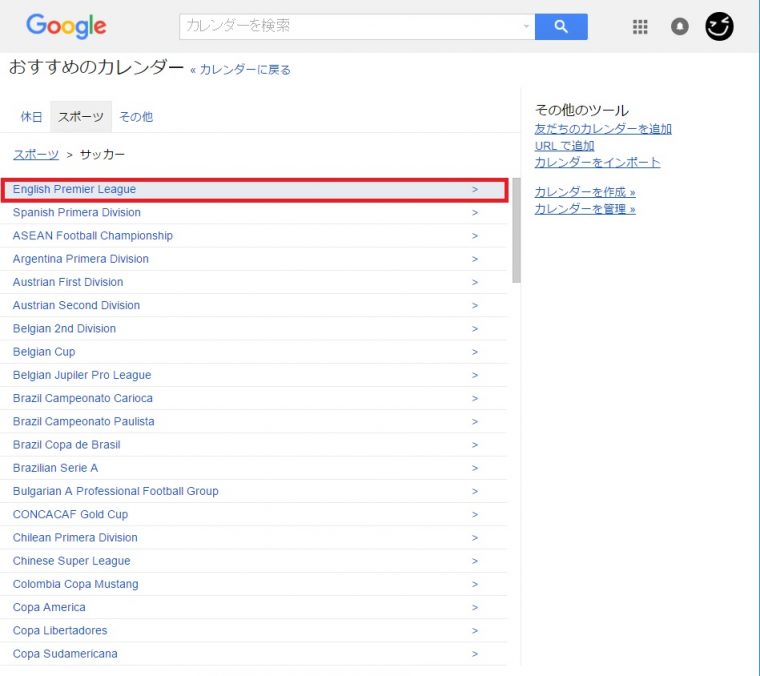Screen dimensions: 760x676
Task: Select Brazil Campeonato Carioca
Action: tap(254, 399)
